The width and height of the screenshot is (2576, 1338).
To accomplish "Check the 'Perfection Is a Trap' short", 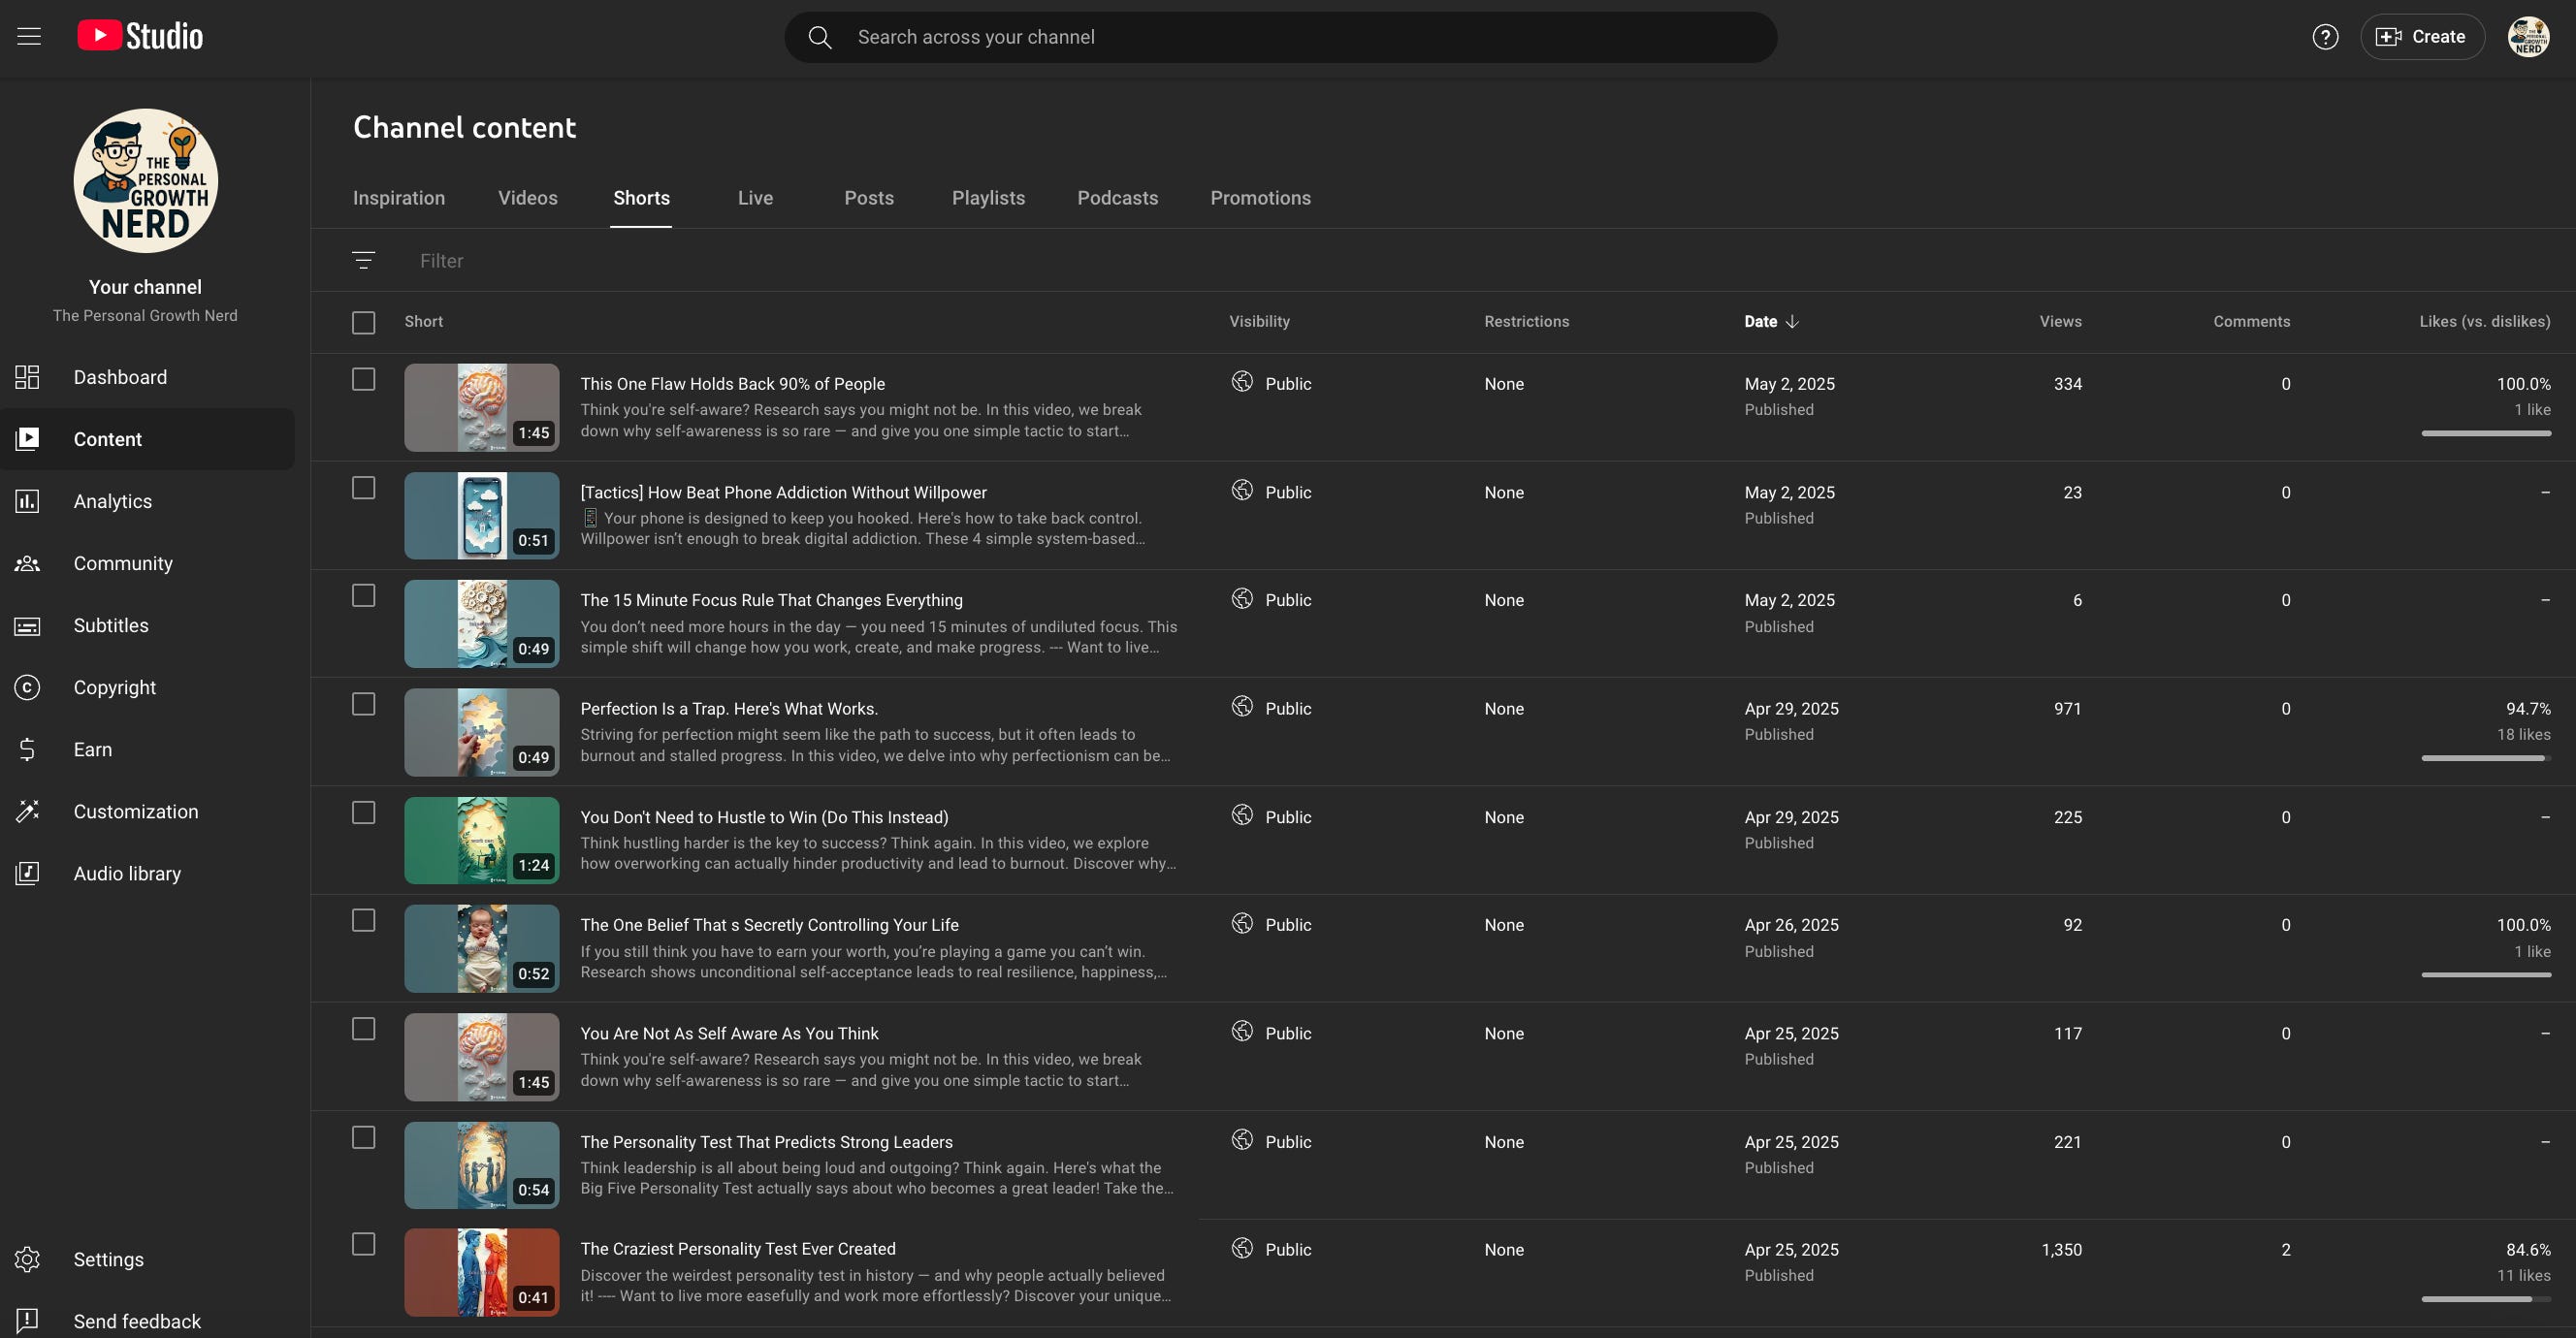I will (364, 704).
